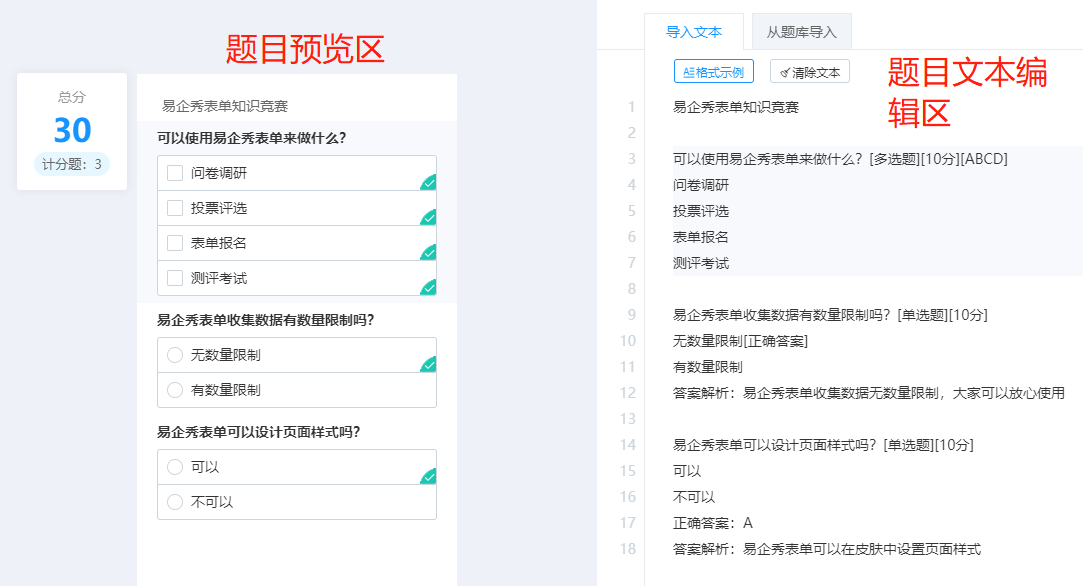This screenshot has height=586, width=1083.
Task: Select the 无数量限制 radio option
Action: coord(175,355)
